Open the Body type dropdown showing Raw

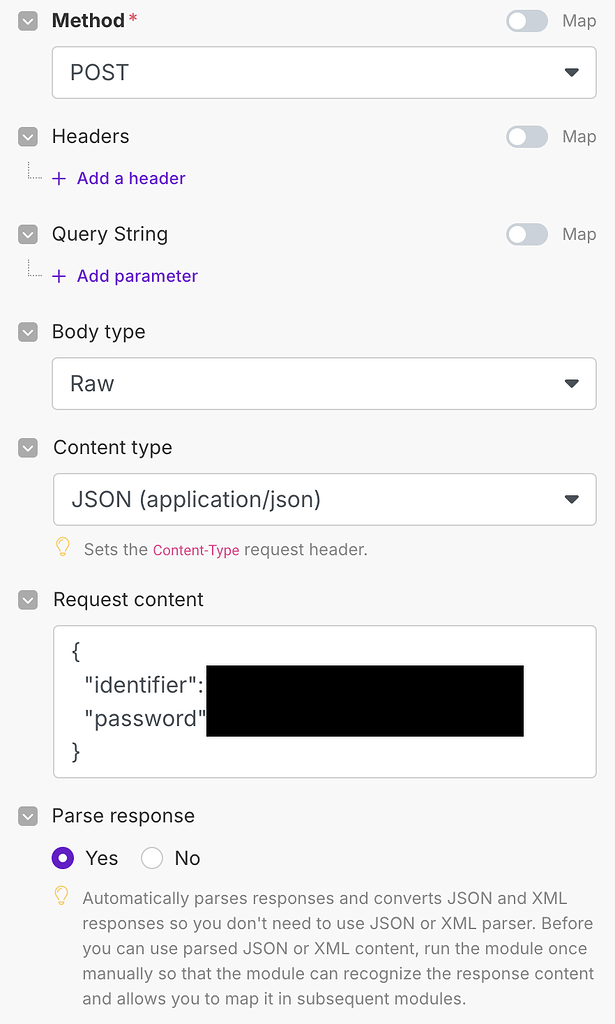click(324, 384)
